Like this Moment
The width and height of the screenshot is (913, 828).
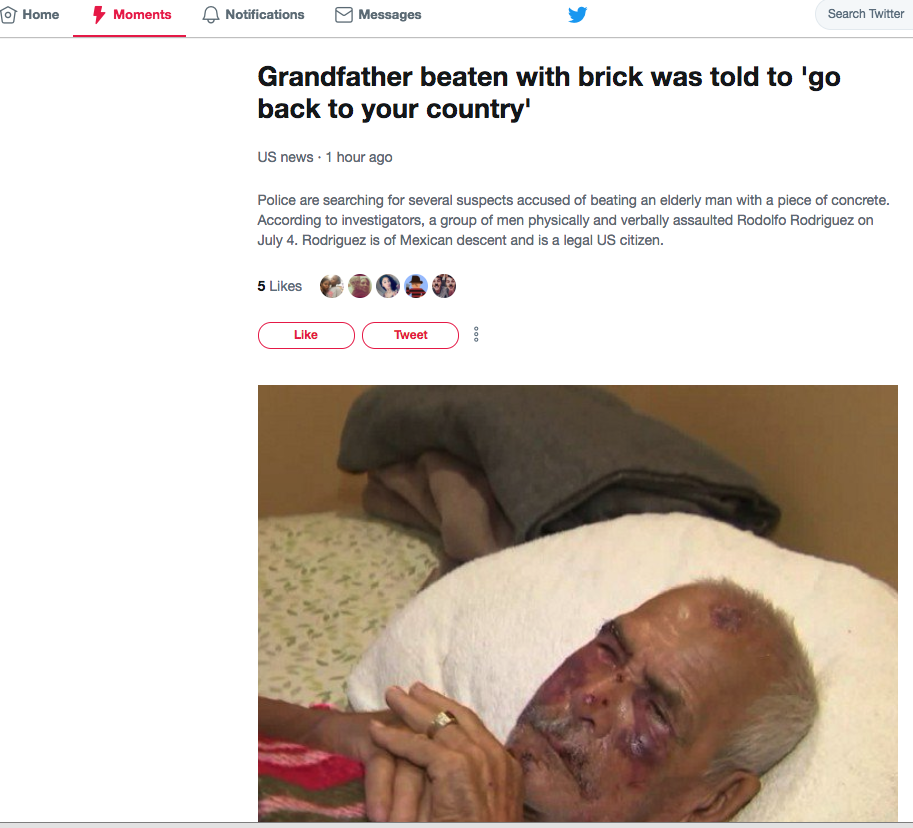pyautogui.click(x=306, y=335)
